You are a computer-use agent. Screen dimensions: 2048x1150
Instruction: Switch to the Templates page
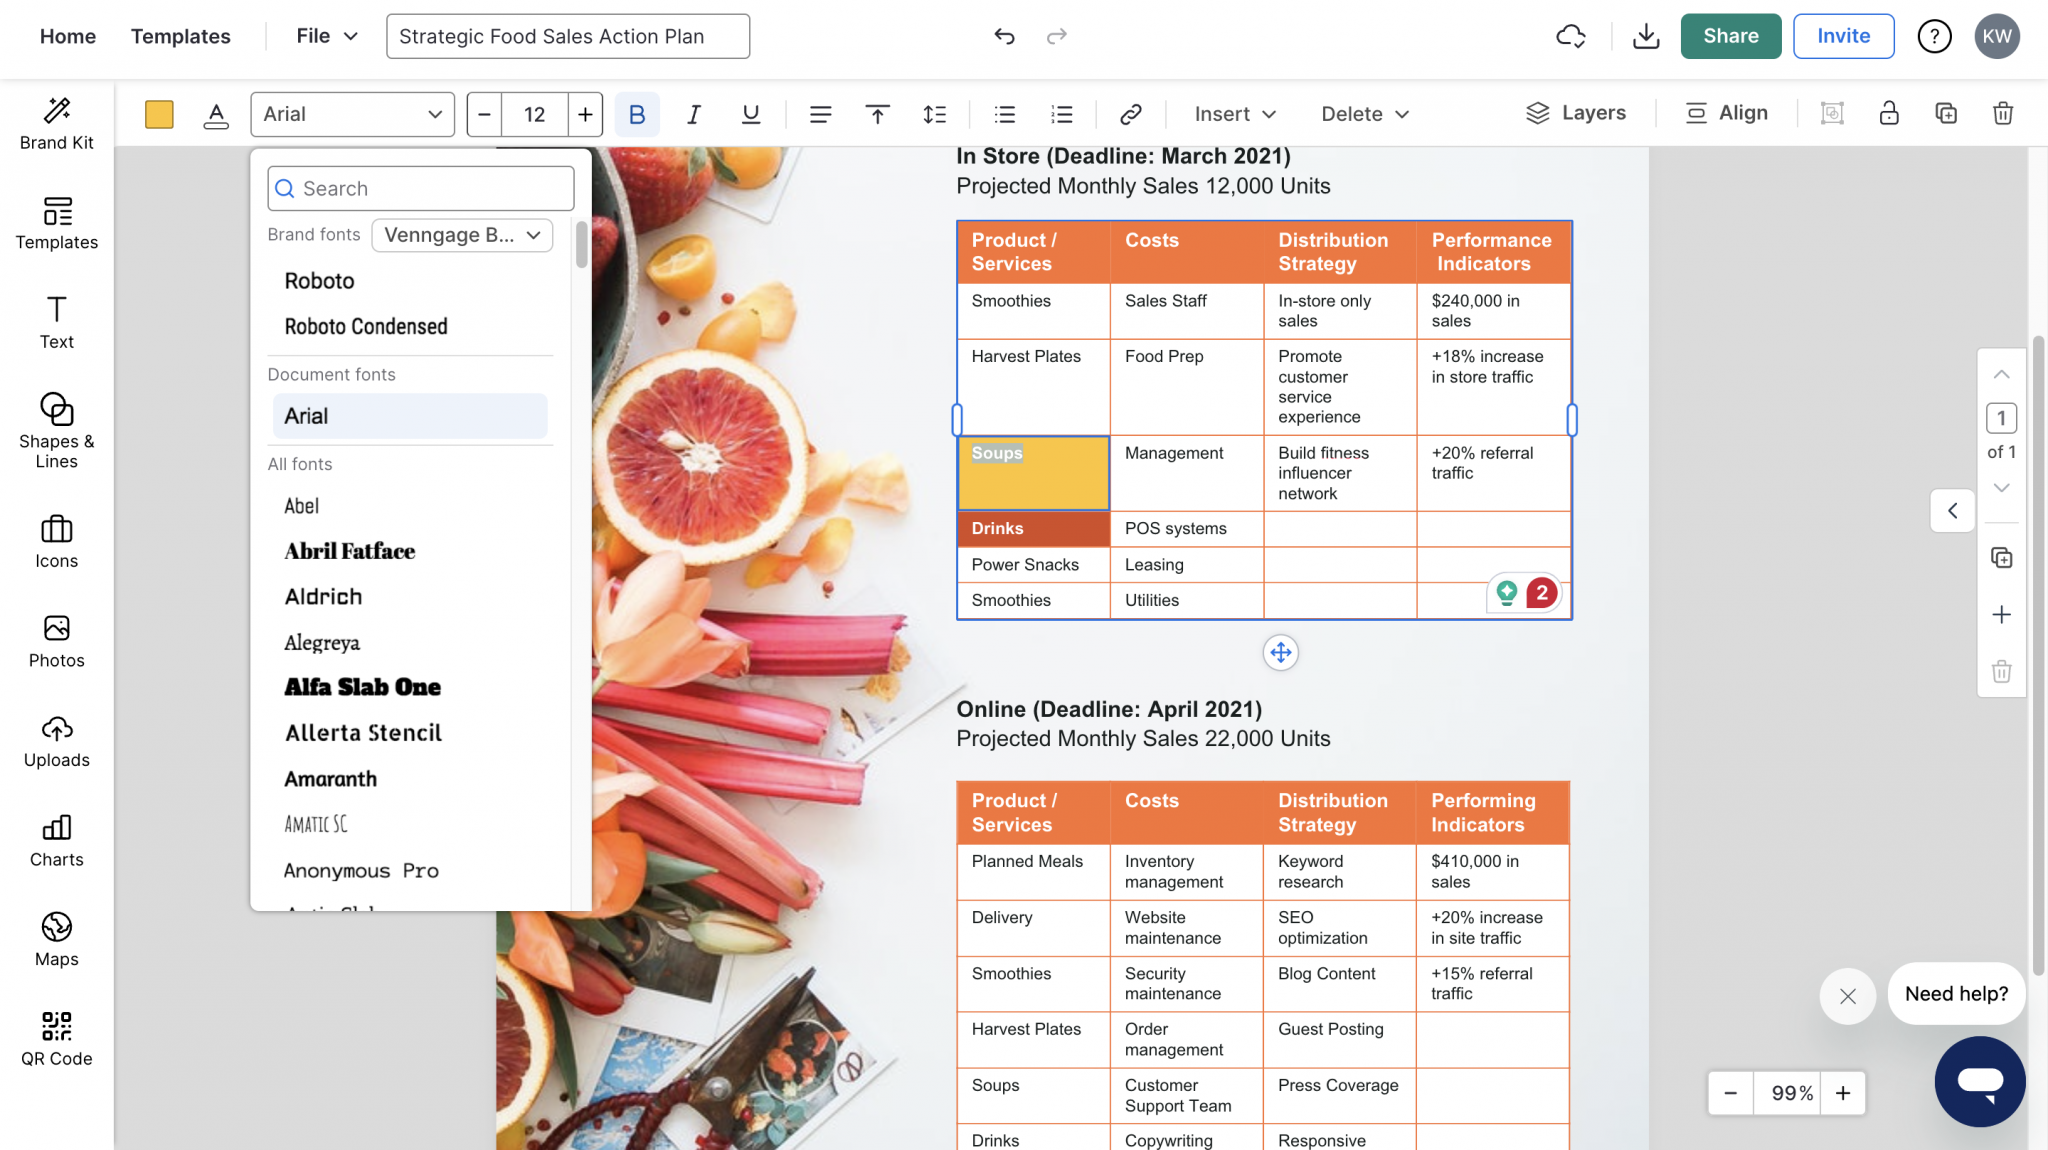(x=180, y=36)
